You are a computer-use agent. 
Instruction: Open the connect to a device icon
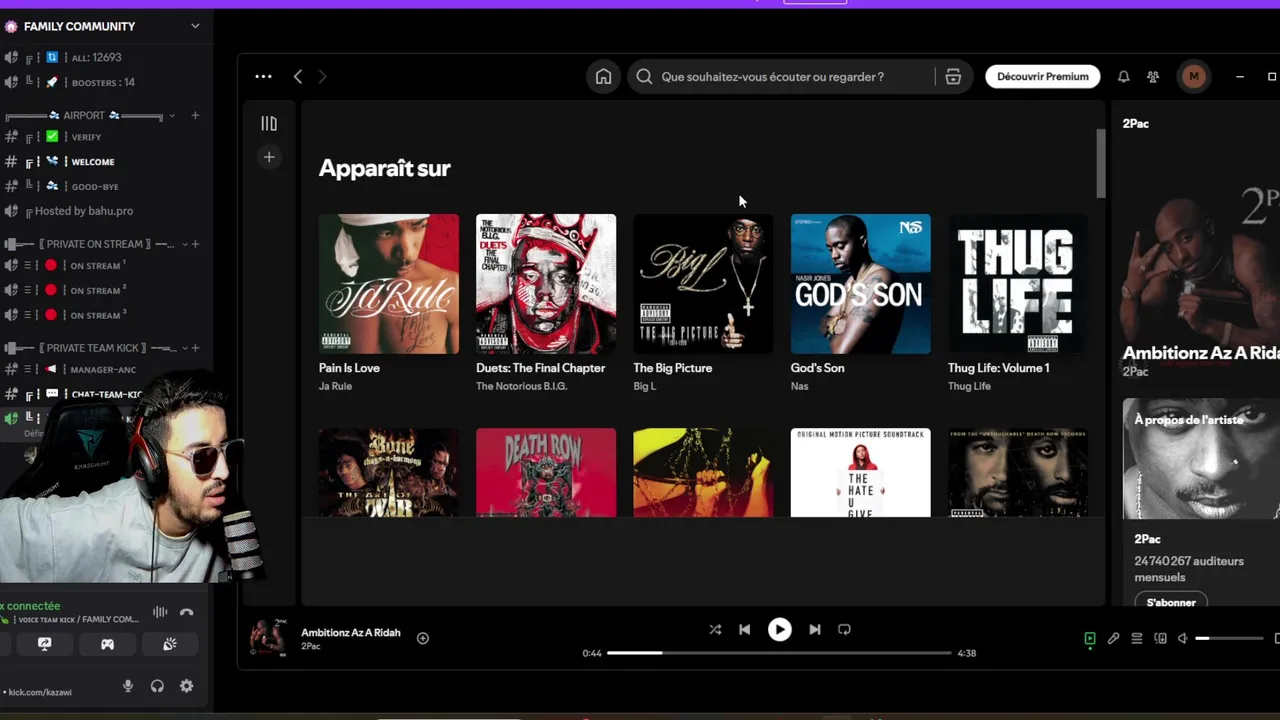pos(1160,638)
